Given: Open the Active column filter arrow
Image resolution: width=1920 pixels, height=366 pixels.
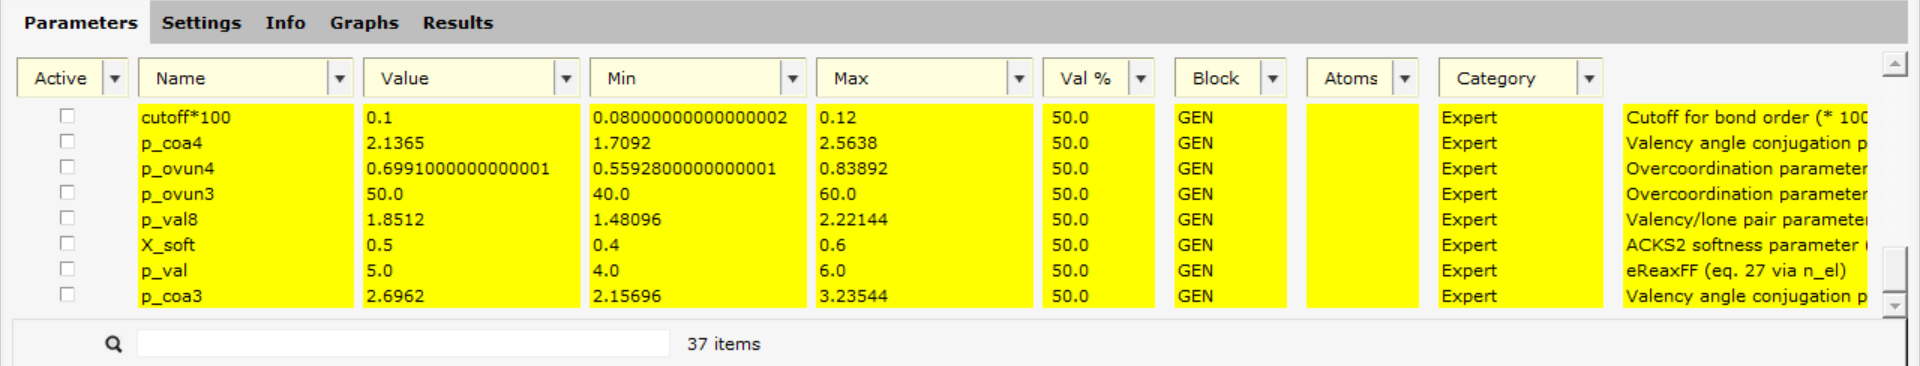Looking at the screenshot, I should click(x=115, y=78).
